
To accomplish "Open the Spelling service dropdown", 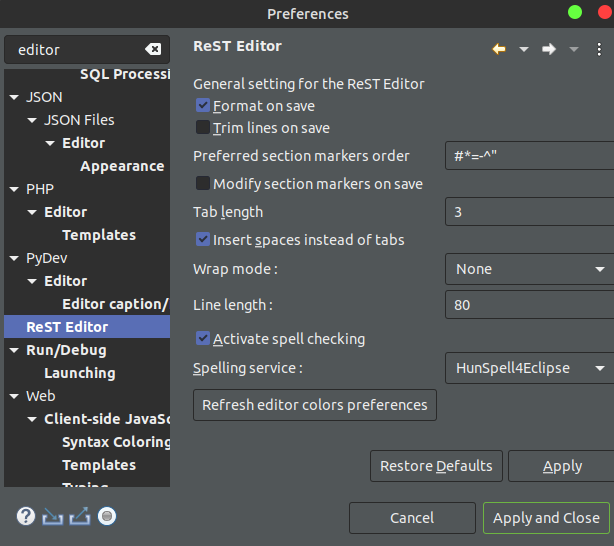I will [x=529, y=368].
